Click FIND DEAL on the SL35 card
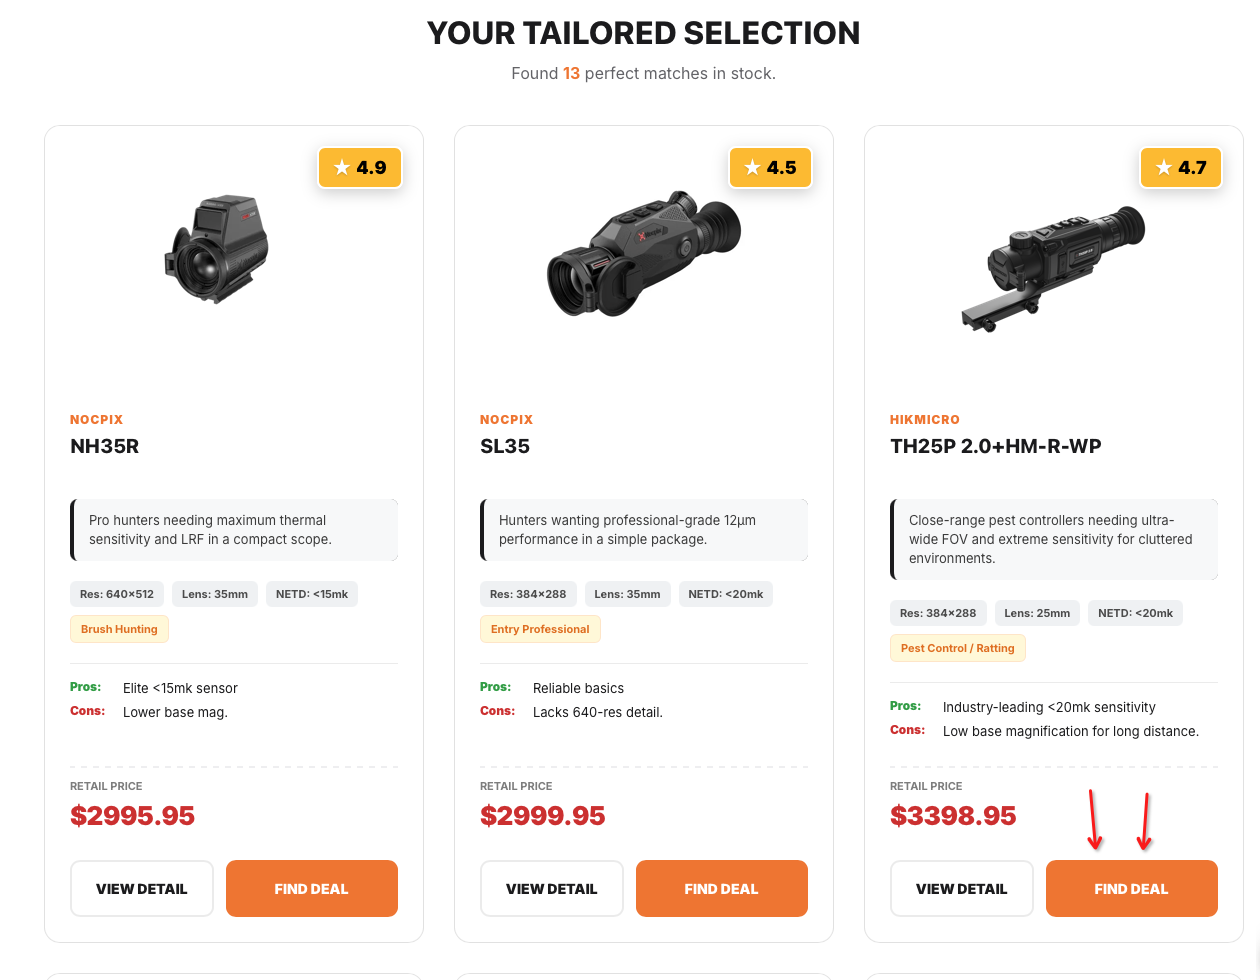The height and width of the screenshot is (980, 1260). (x=721, y=888)
